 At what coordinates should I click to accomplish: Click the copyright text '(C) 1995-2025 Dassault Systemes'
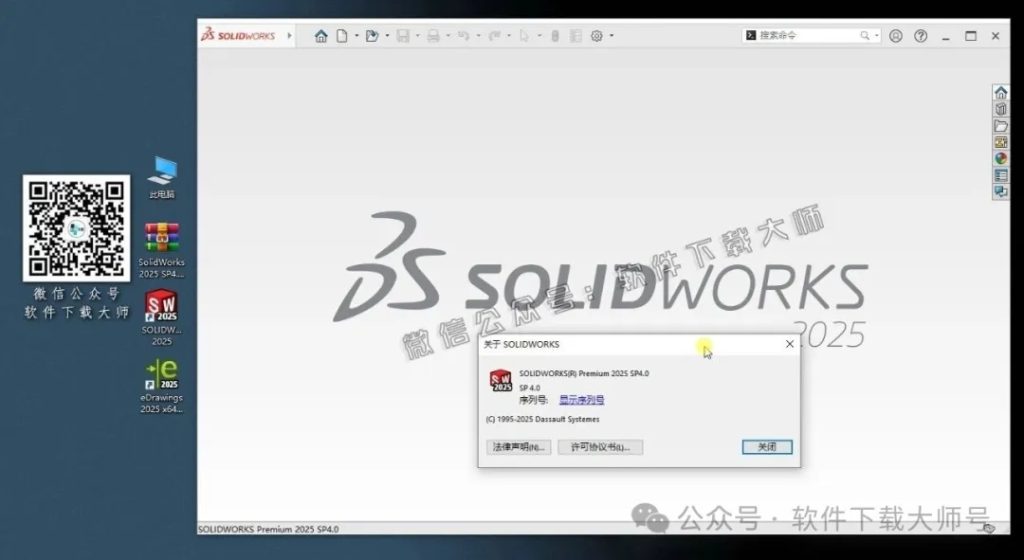[542, 419]
